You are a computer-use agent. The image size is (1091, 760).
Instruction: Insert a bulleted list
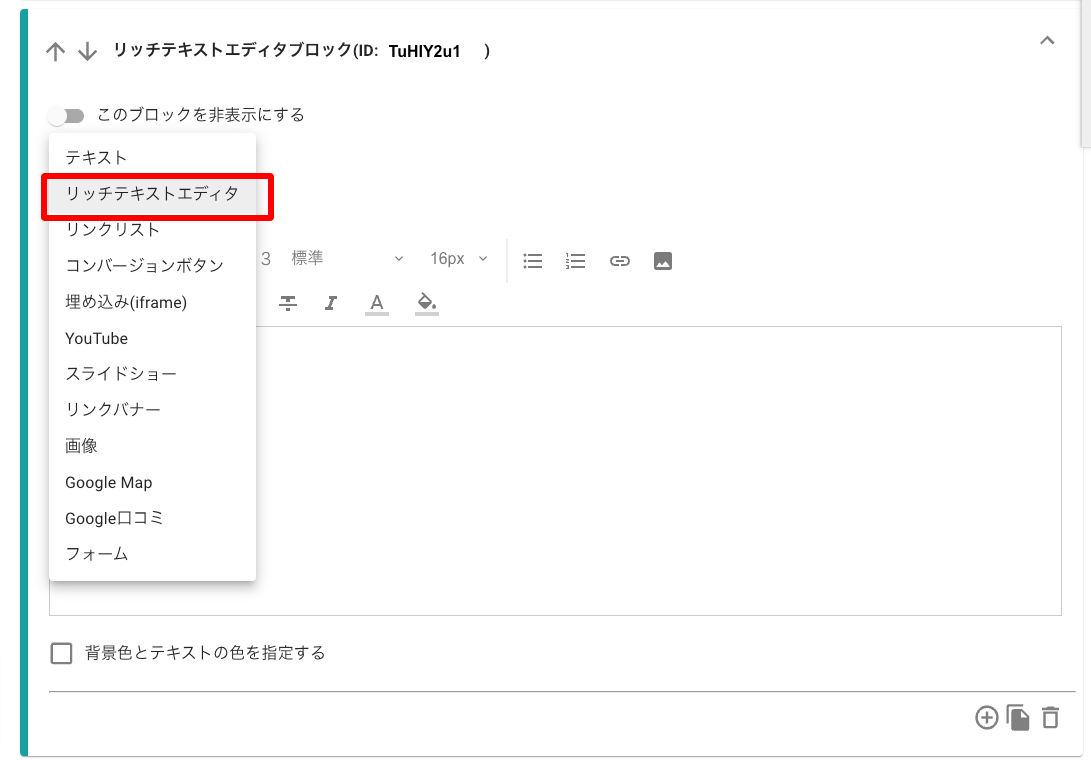(x=533, y=260)
